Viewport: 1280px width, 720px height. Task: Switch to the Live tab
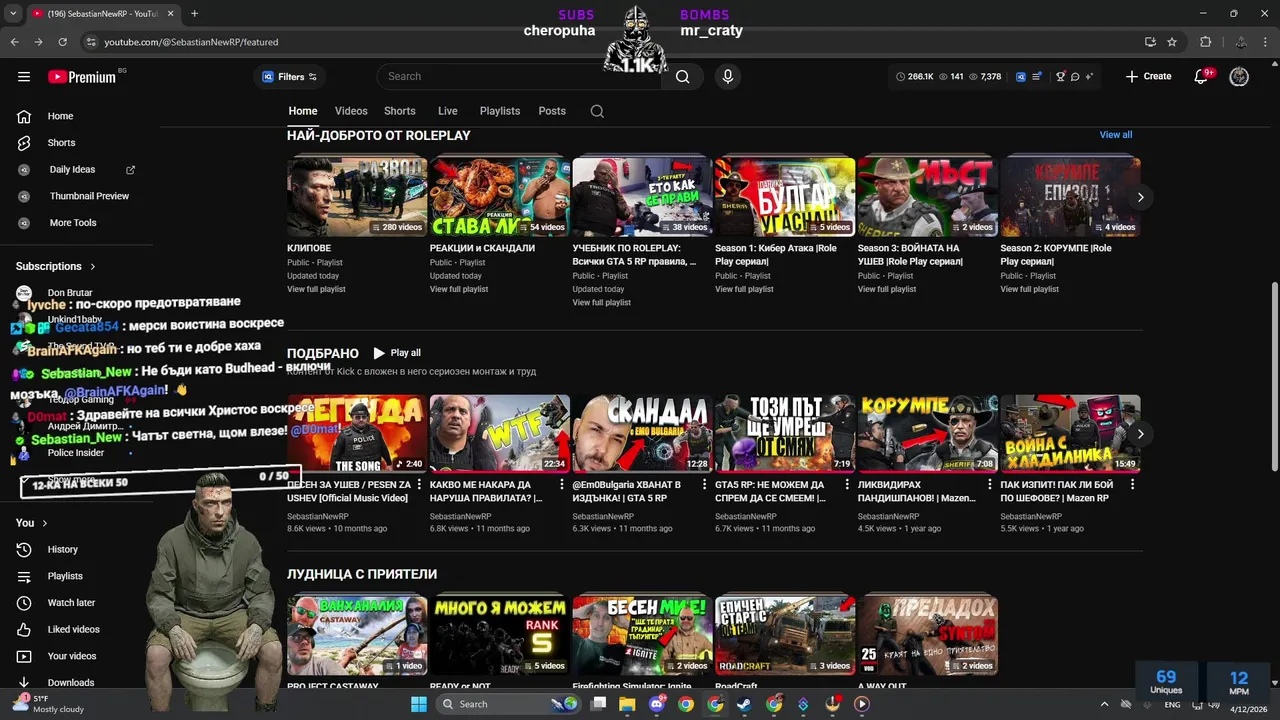tap(448, 111)
